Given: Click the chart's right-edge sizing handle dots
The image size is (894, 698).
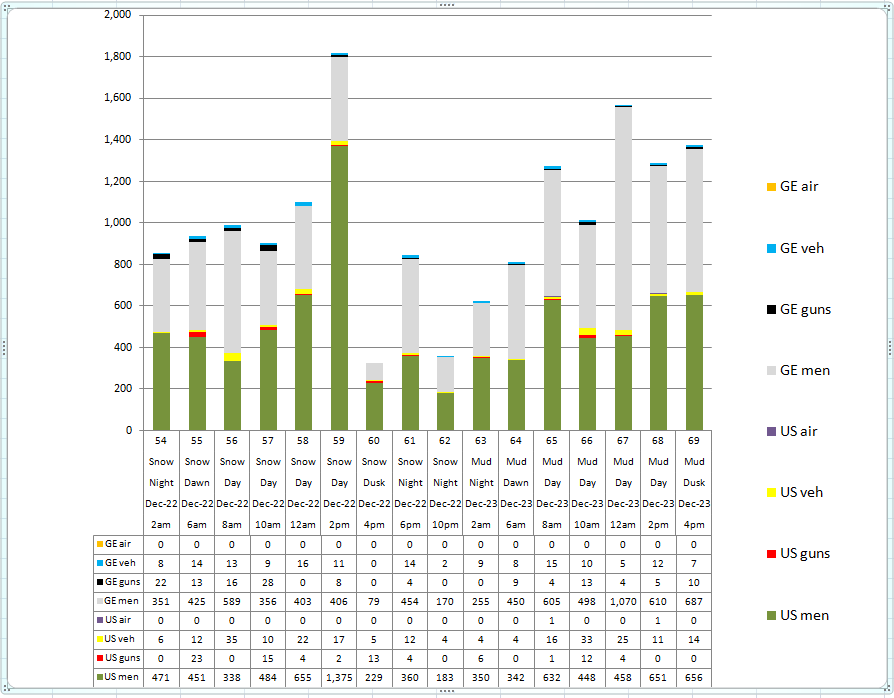Looking at the screenshot, I should (x=889, y=348).
